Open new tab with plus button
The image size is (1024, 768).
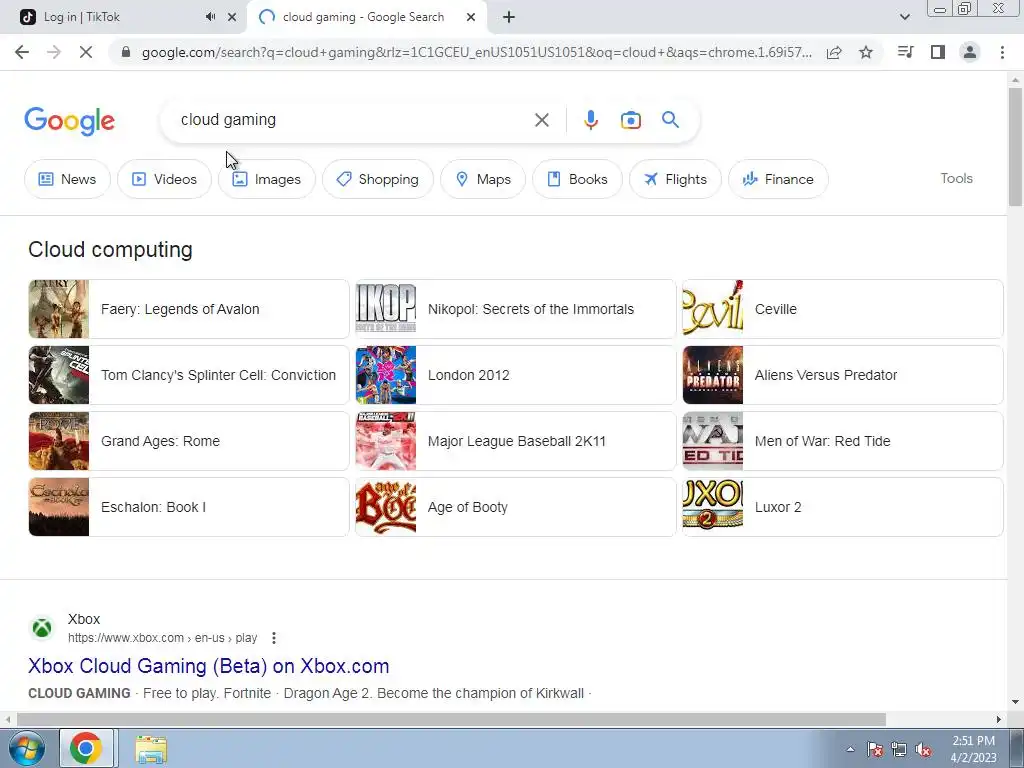[509, 18]
